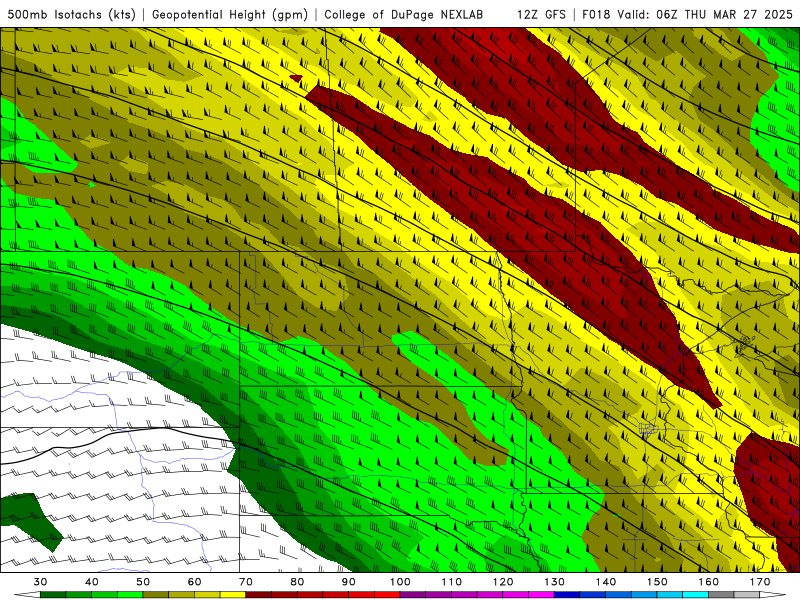Click the legend label '170'
800x600 pixels.
click(x=760, y=582)
